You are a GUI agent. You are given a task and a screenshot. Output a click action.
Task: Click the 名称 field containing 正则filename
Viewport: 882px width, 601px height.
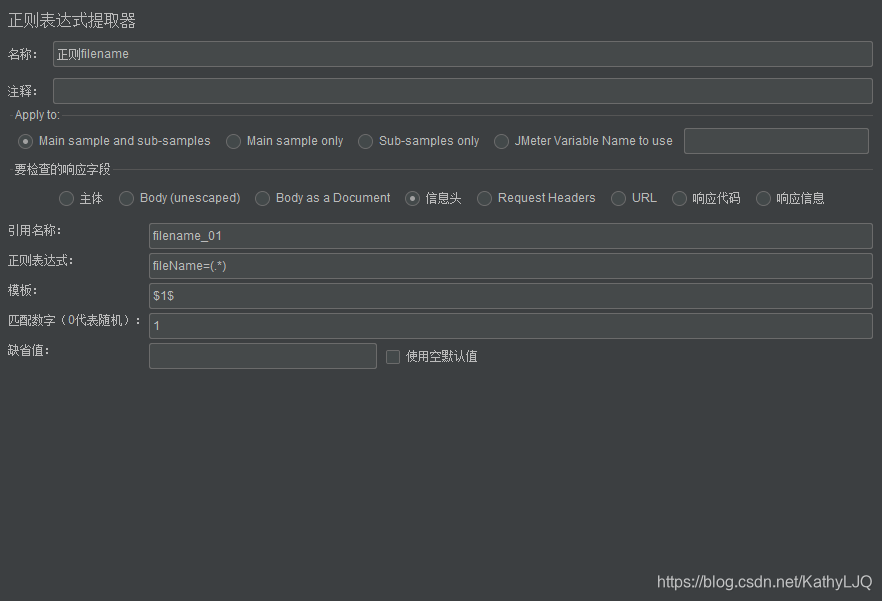coord(462,54)
